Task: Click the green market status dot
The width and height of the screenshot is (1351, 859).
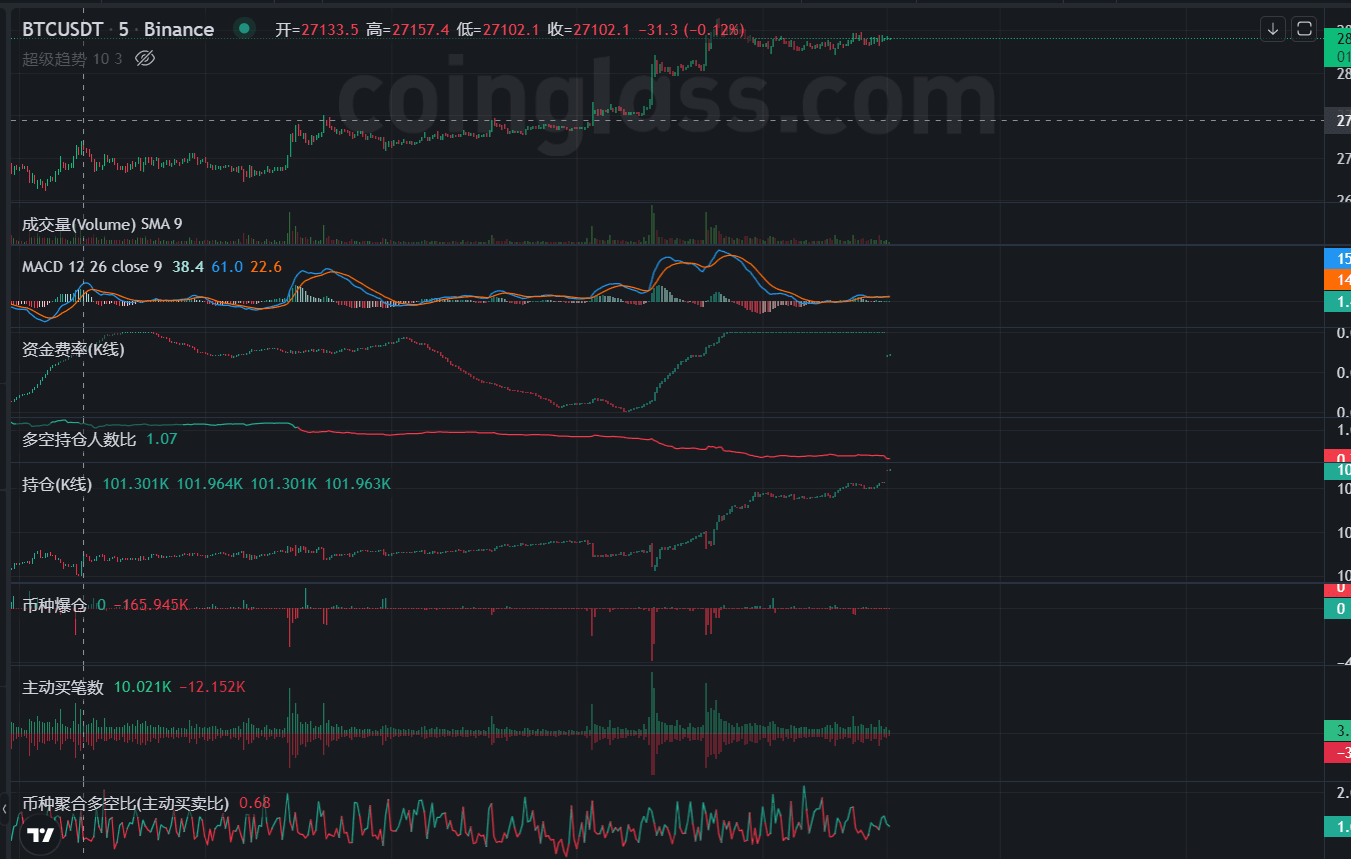Action: pyautogui.click(x=243, y=29)
